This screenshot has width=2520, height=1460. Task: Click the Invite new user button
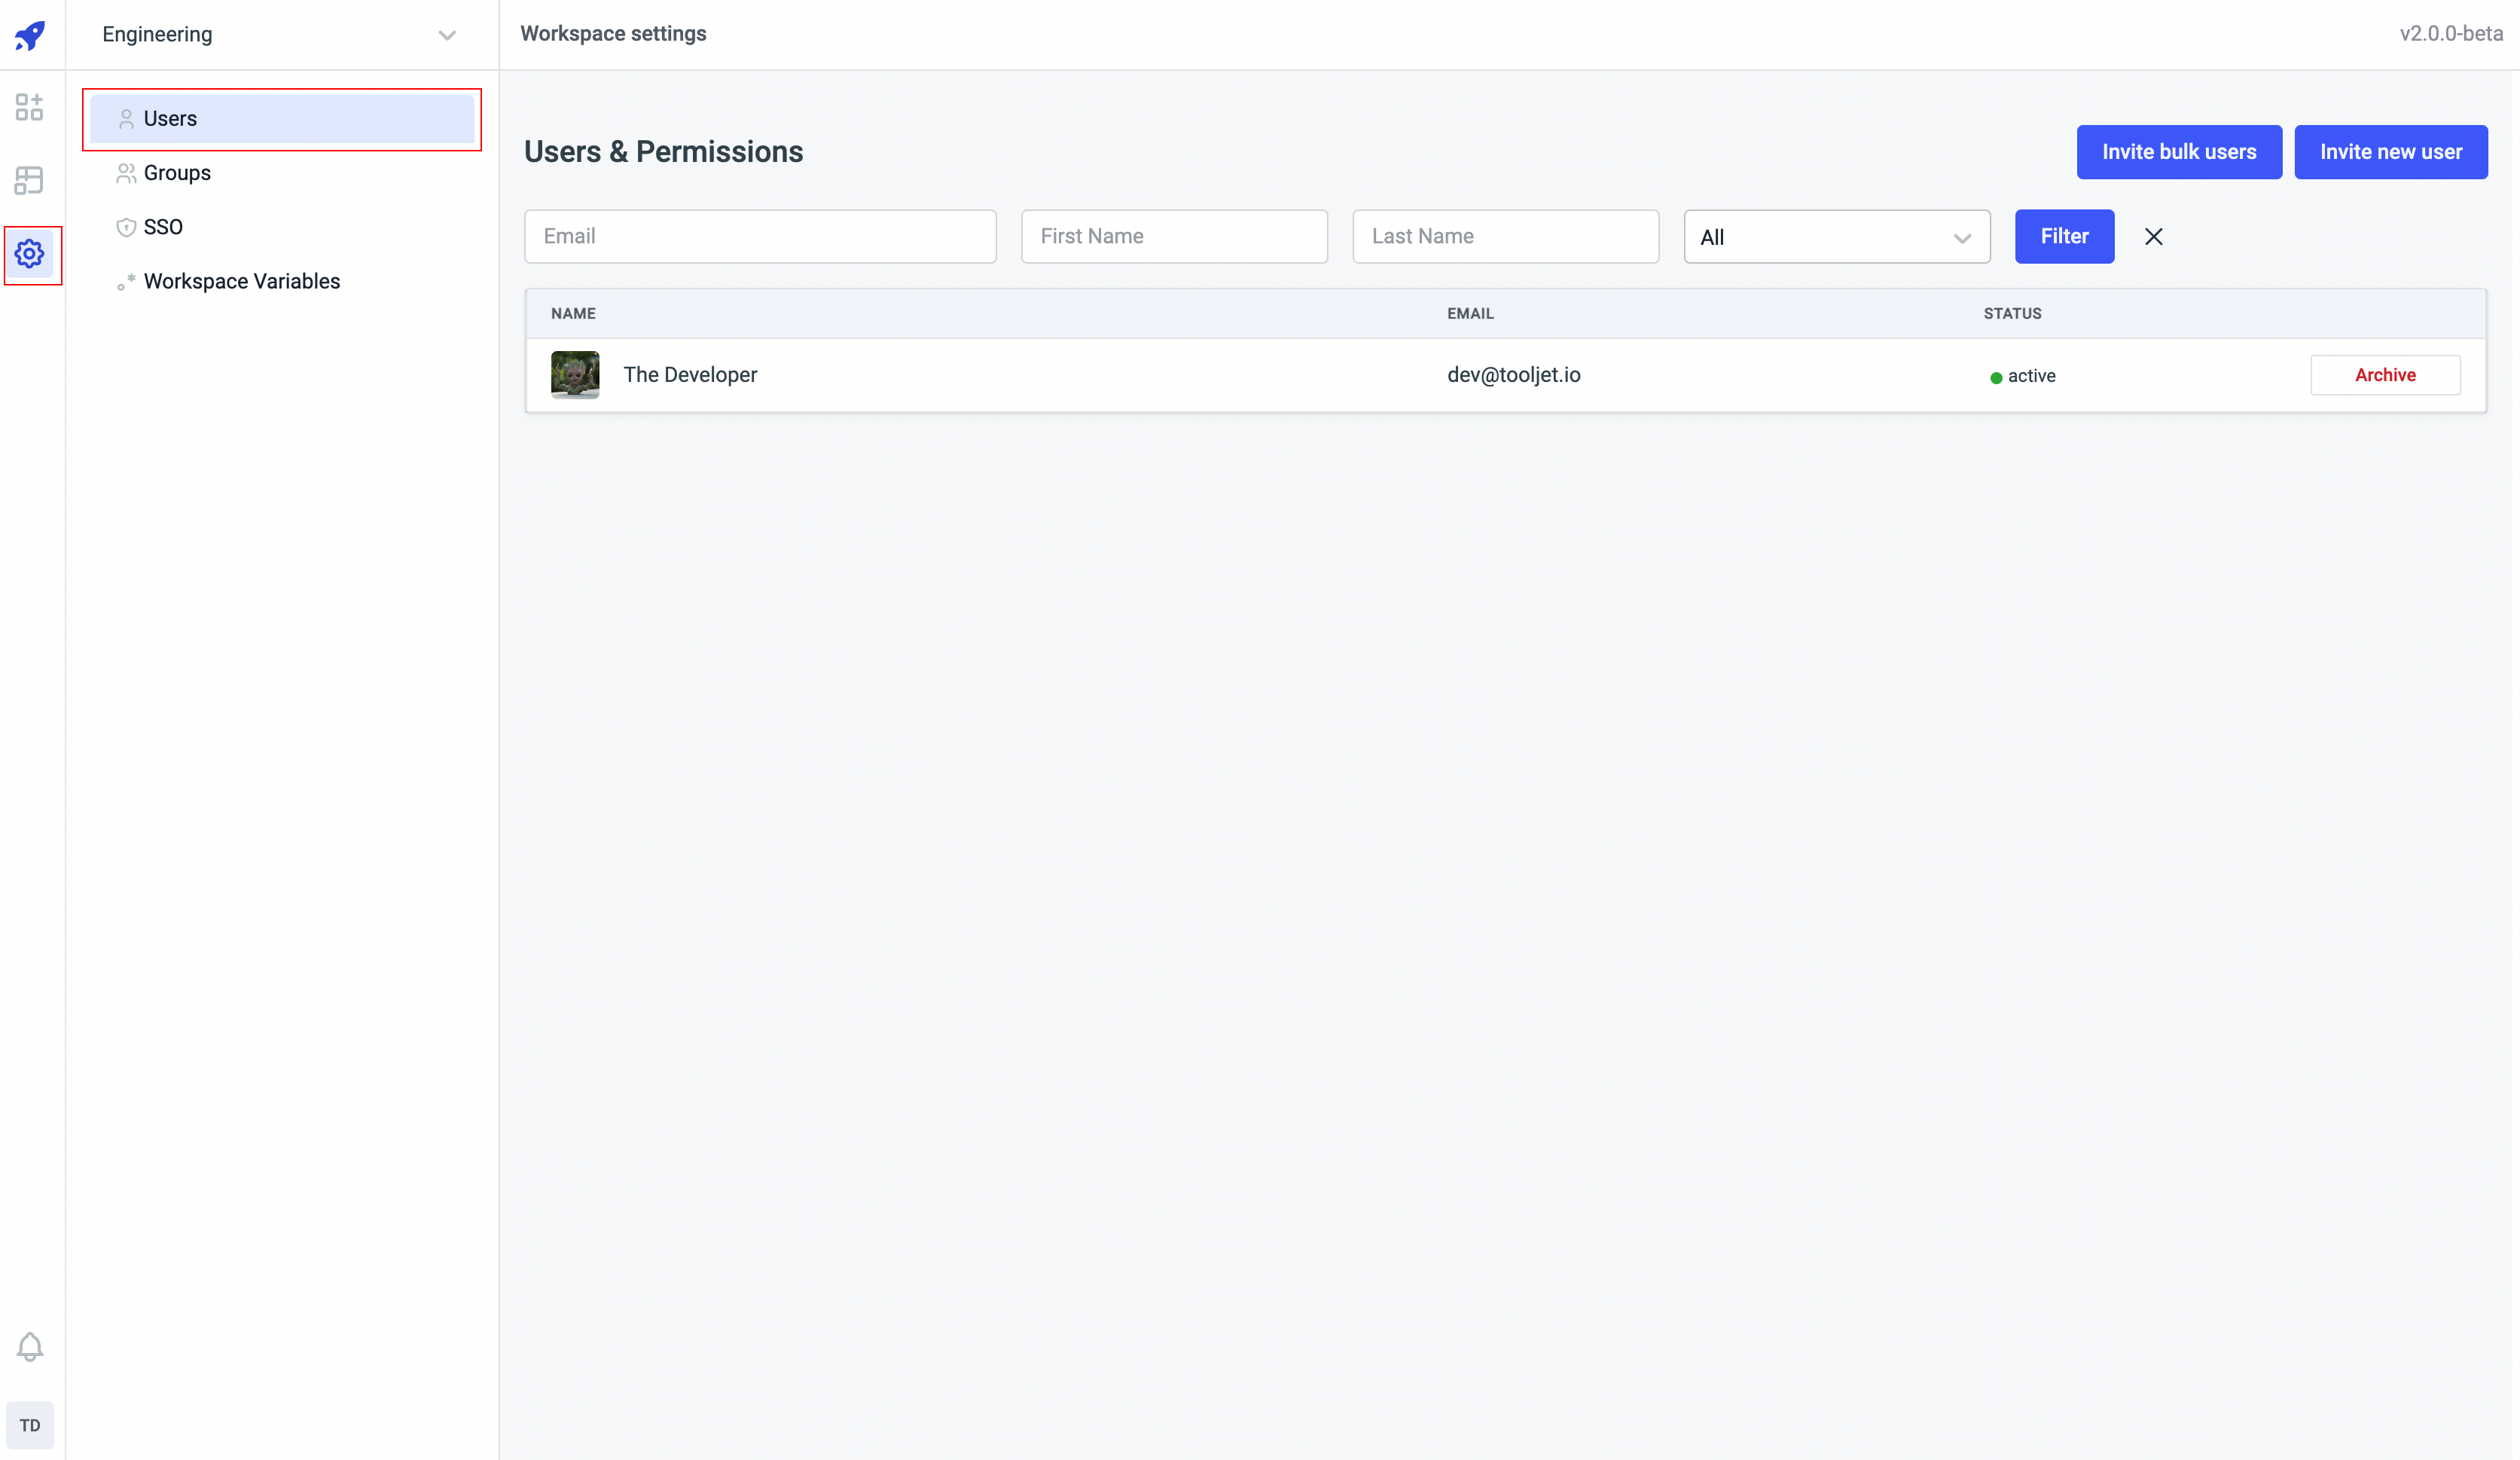2391,151
